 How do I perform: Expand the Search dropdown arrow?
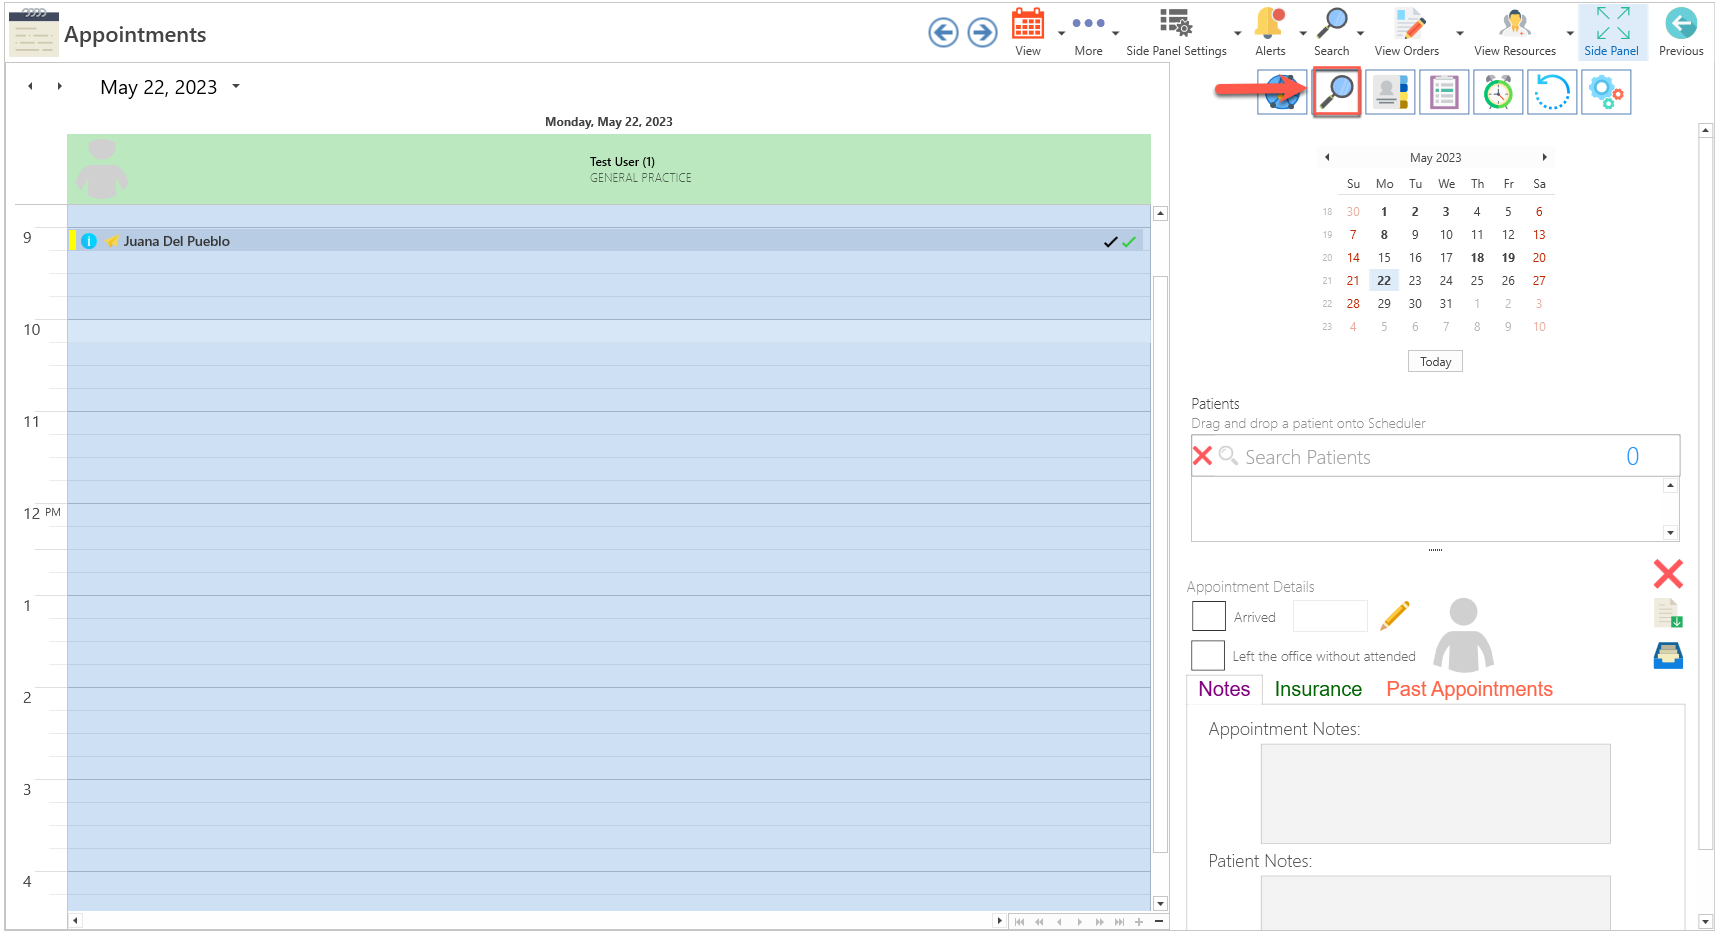tap(1360, 33)
